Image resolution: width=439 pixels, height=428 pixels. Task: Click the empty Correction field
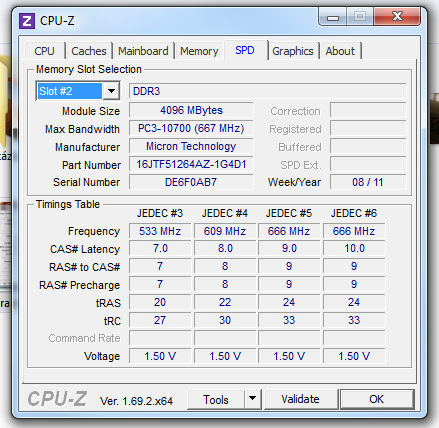(x=368, y=110)
